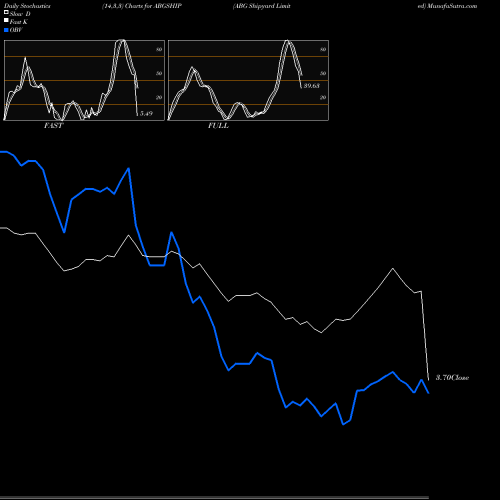Click the '3.70Close' price label
This screenshot has width=500, height=500.
point(452,378)
